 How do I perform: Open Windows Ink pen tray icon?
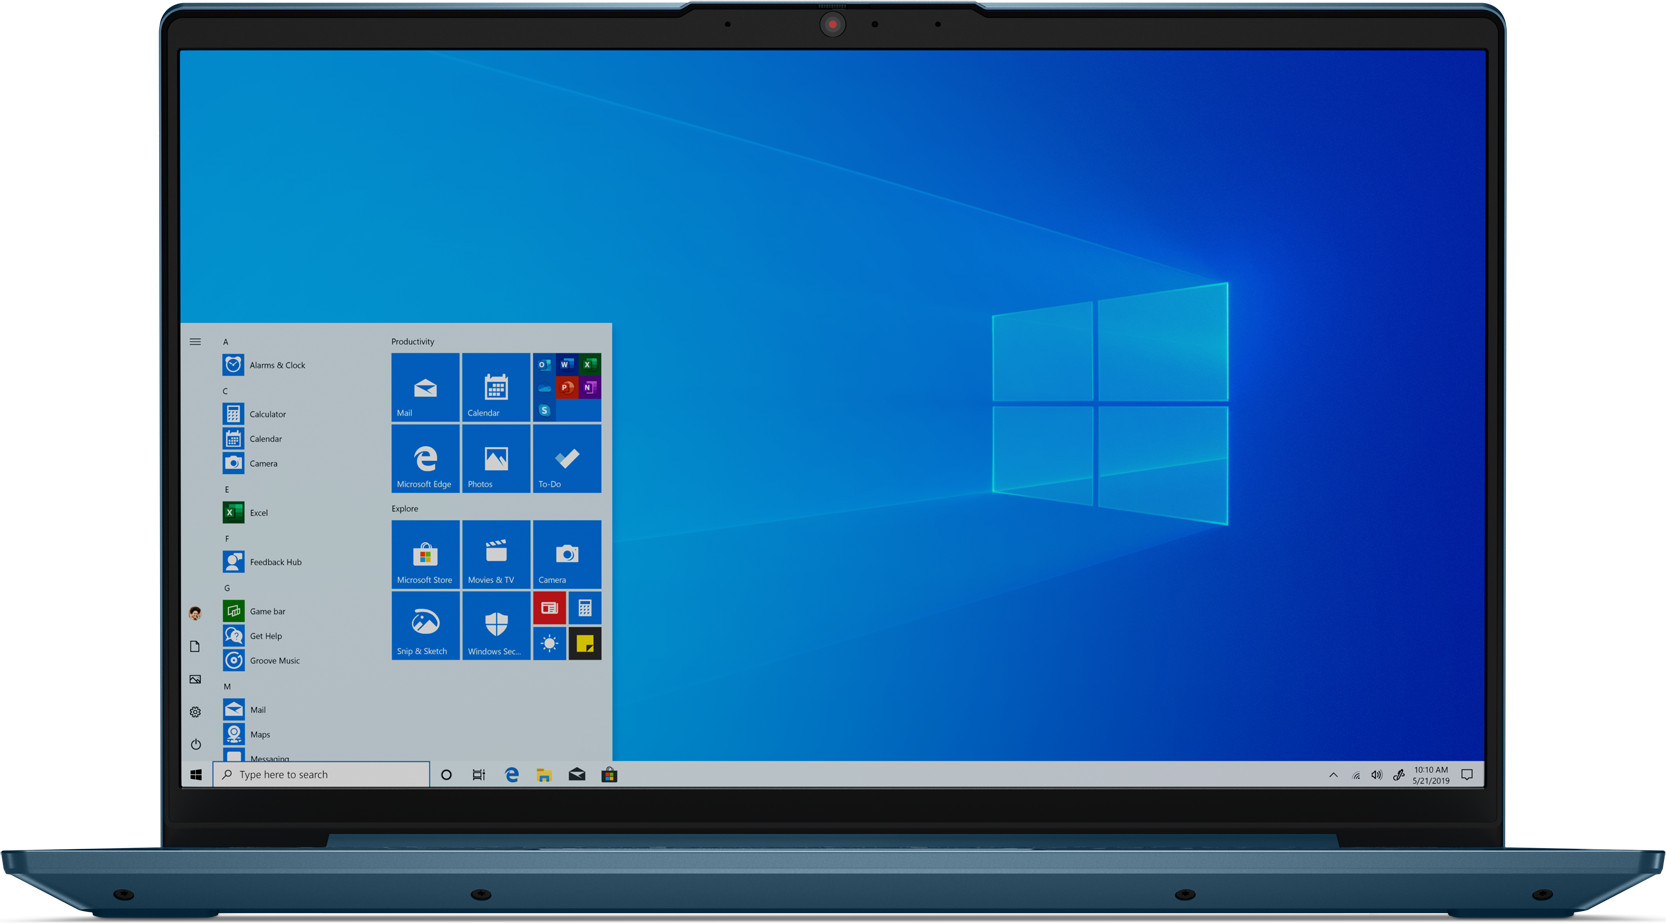pyautogui.click(x=1399, y=775)
